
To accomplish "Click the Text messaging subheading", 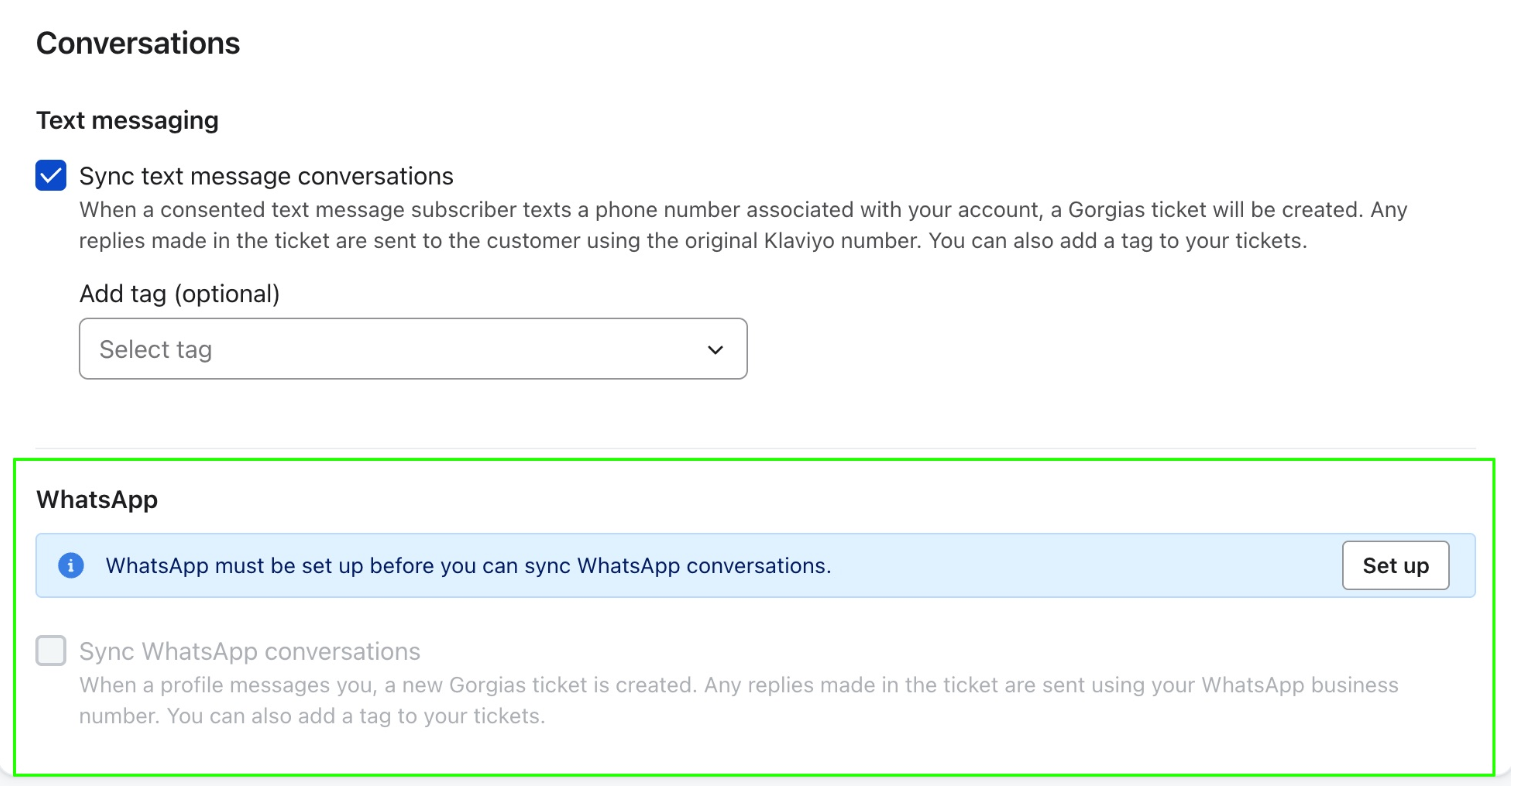I will [127, 121].
